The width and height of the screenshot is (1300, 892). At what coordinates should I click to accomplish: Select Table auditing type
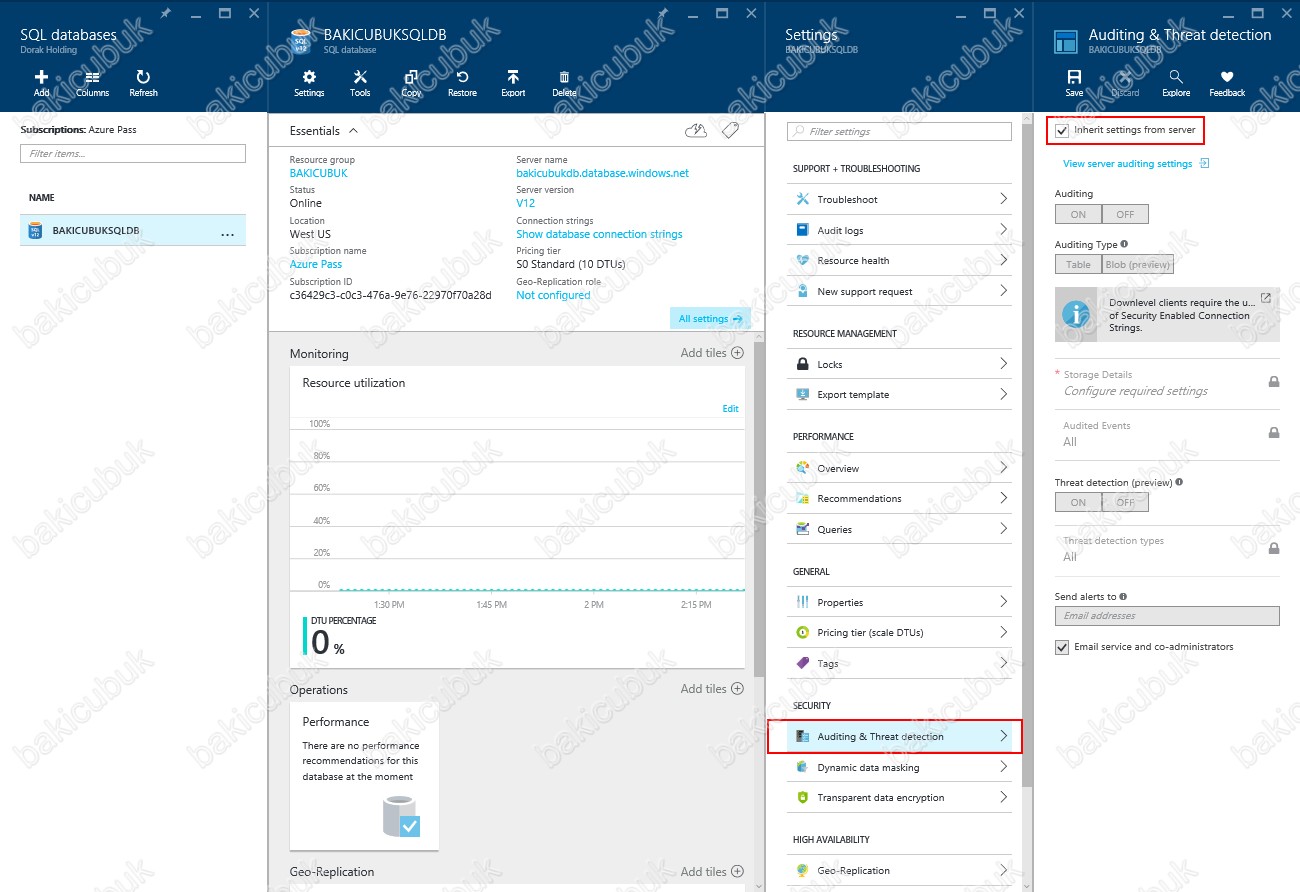[1078, 265]
